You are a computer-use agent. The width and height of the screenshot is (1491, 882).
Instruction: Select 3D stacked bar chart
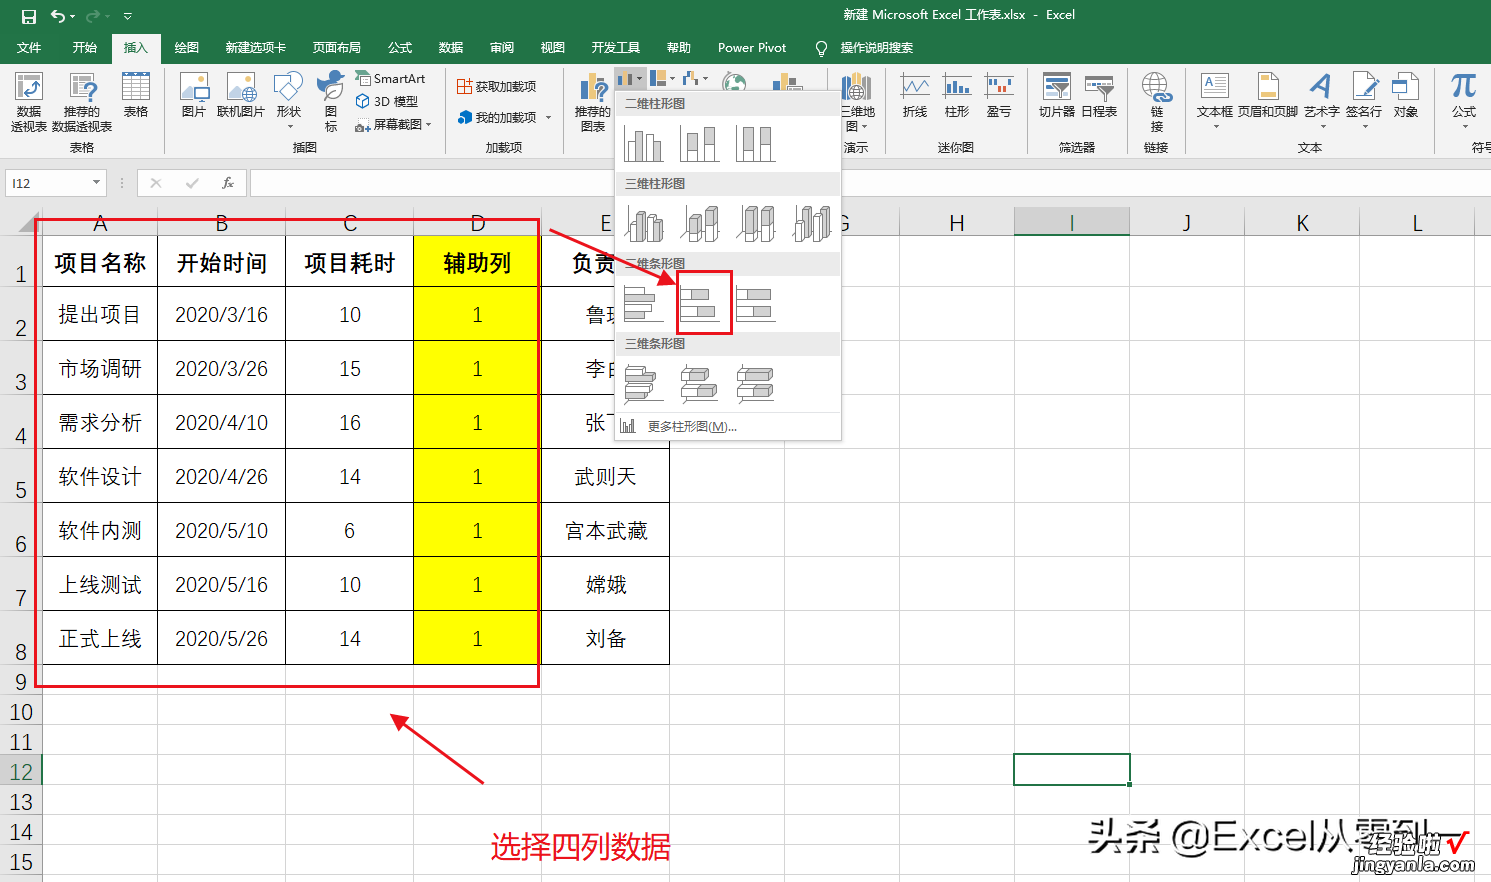[x=699, y=384]
